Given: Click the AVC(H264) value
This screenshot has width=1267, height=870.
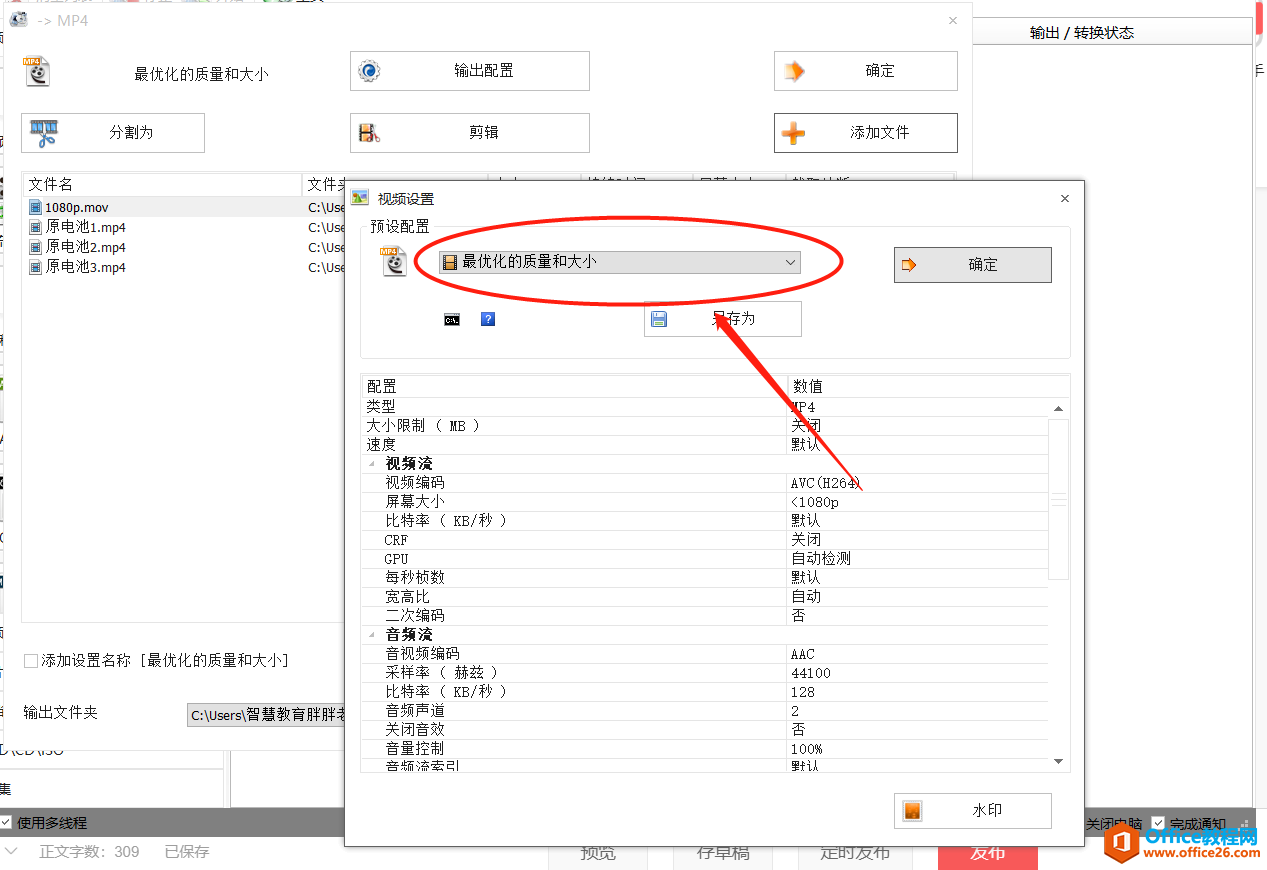Looking at the screenshot, I should point(825,483).
